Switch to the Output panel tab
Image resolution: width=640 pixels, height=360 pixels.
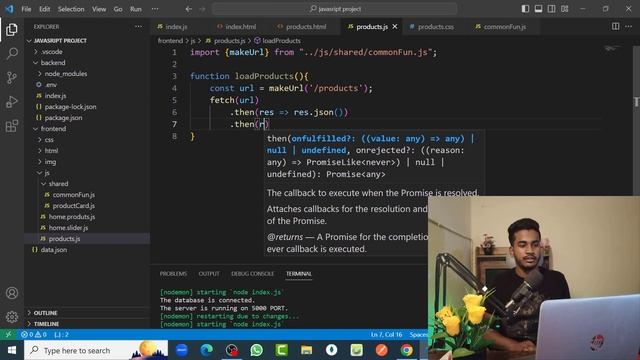point(209,273)
